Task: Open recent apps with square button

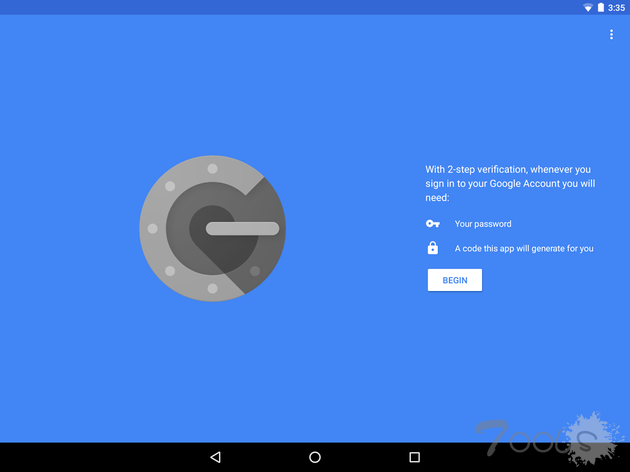Action: (414, 457)
